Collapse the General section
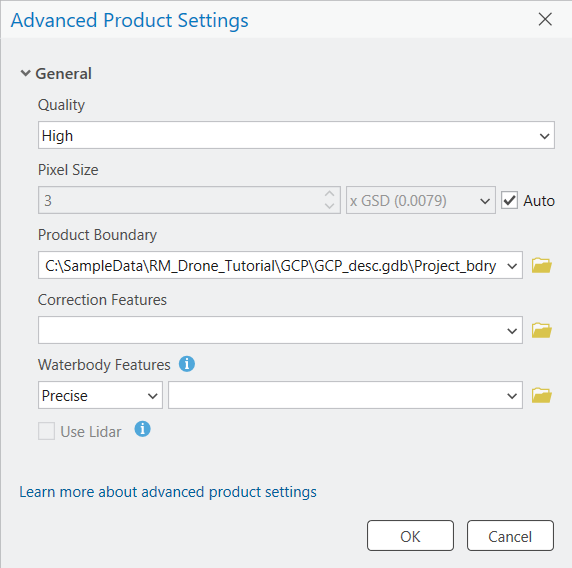This screenshot has height=568, width=572. [x=25, y=73]
